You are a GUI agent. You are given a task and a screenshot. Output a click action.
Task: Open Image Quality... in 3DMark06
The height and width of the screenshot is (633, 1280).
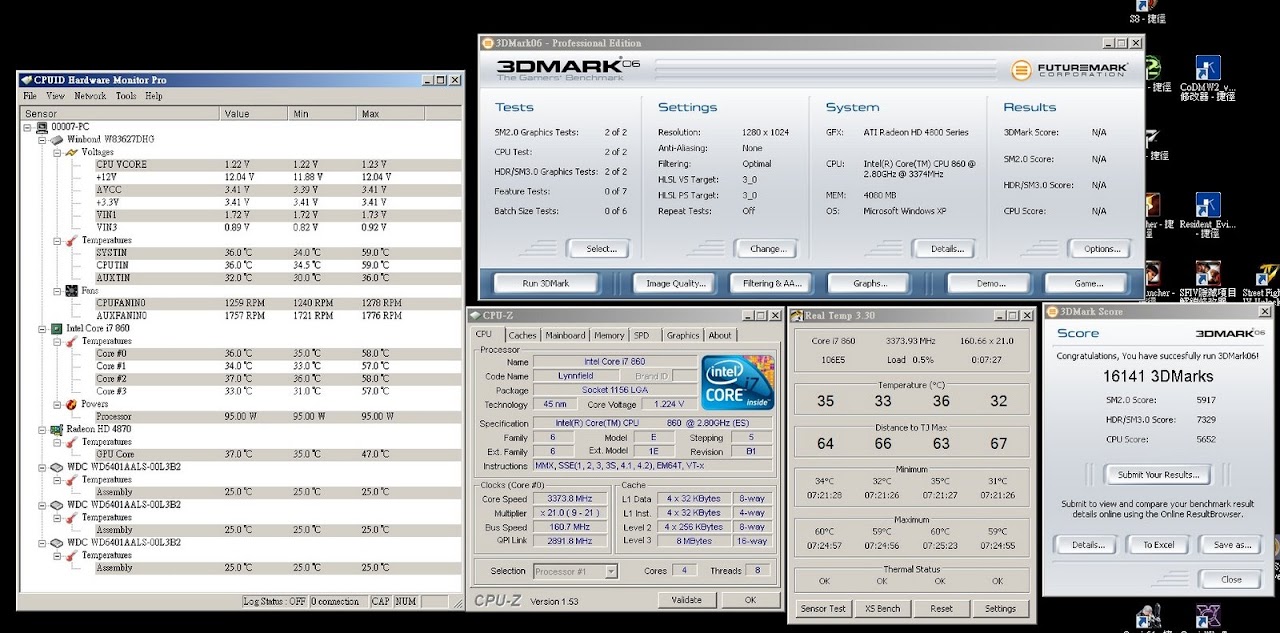point(675,283)
